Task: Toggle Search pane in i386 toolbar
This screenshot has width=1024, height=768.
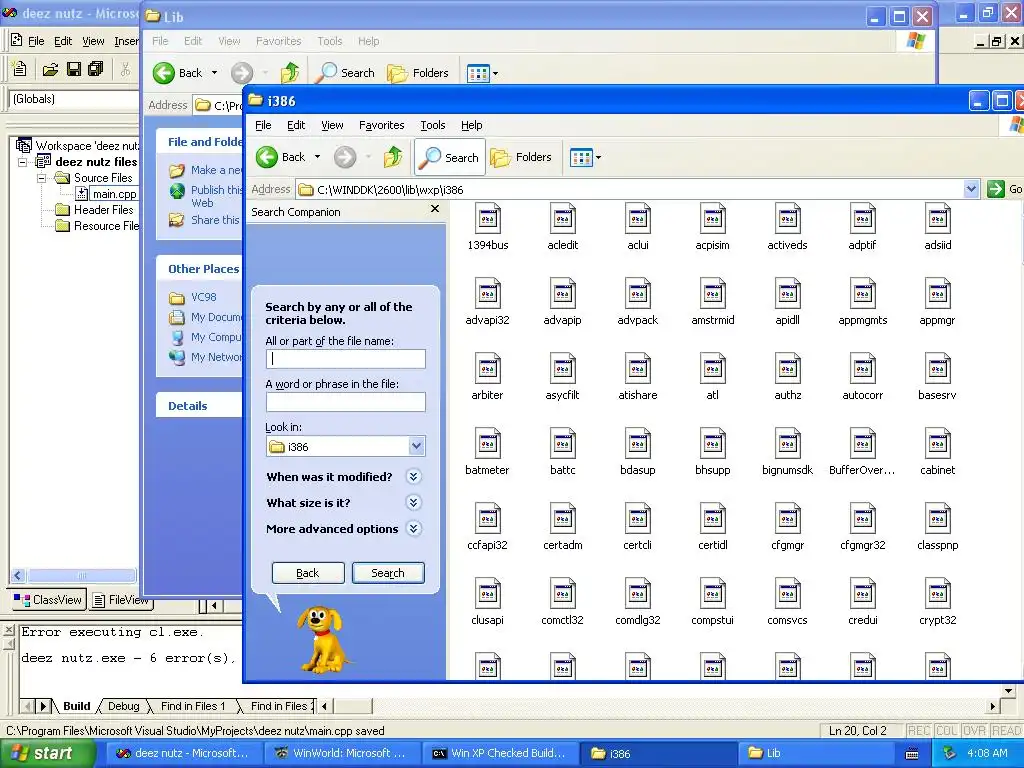Action: click(449, 157)
